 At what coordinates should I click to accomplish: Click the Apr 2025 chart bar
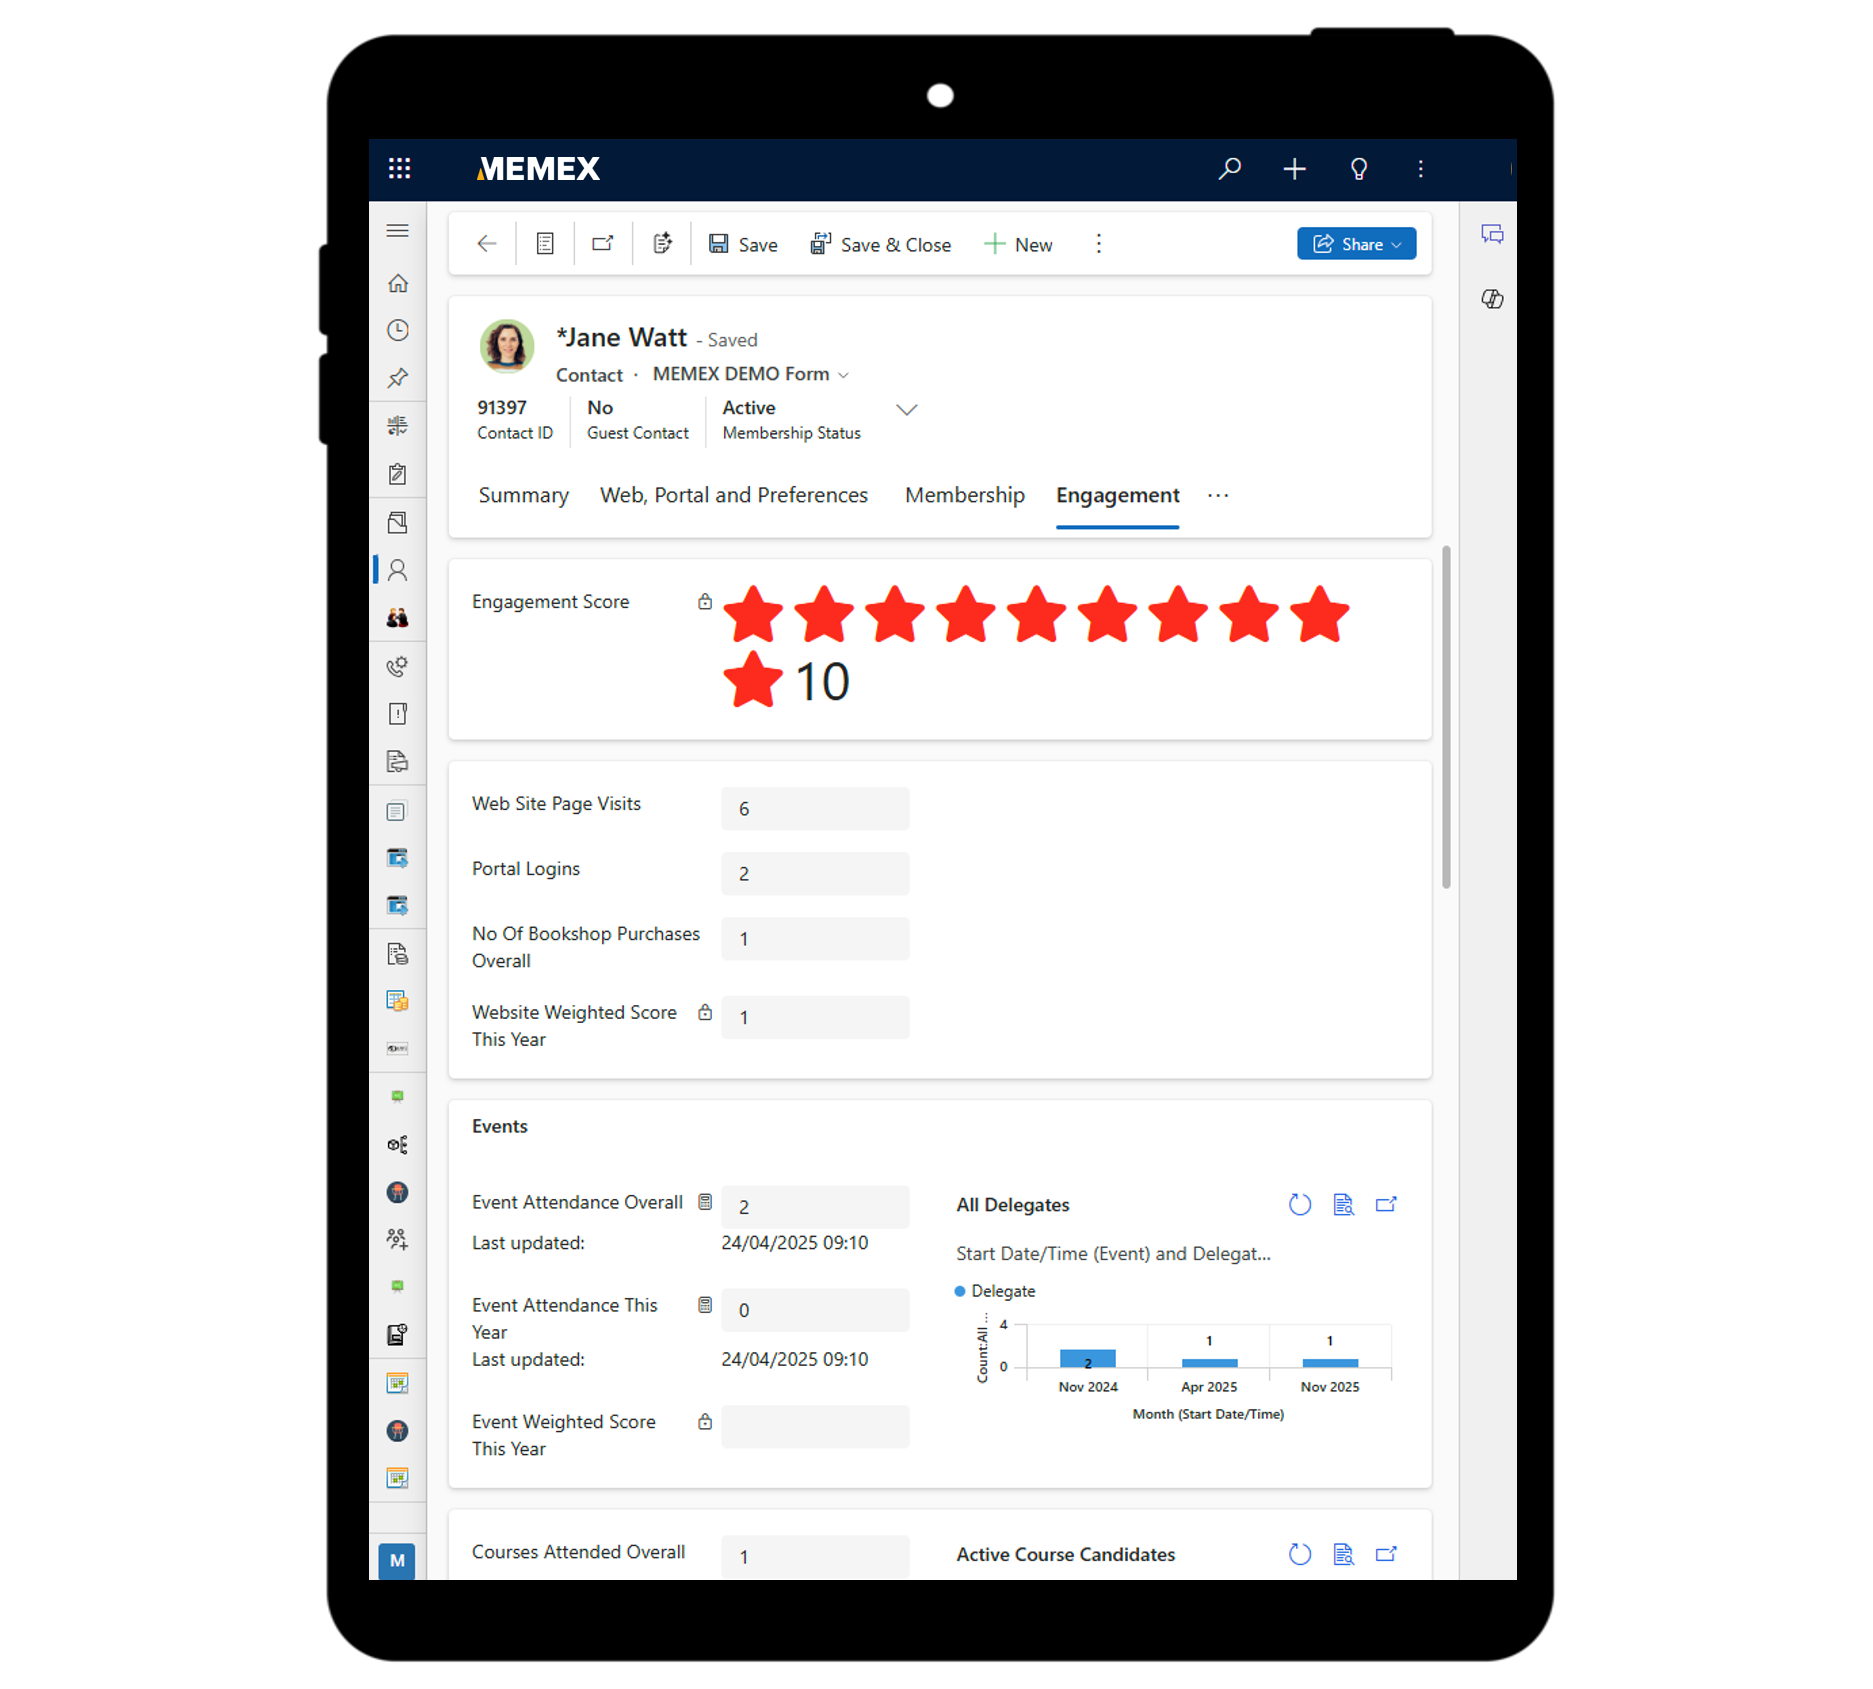click(x=1209, y=1363)
